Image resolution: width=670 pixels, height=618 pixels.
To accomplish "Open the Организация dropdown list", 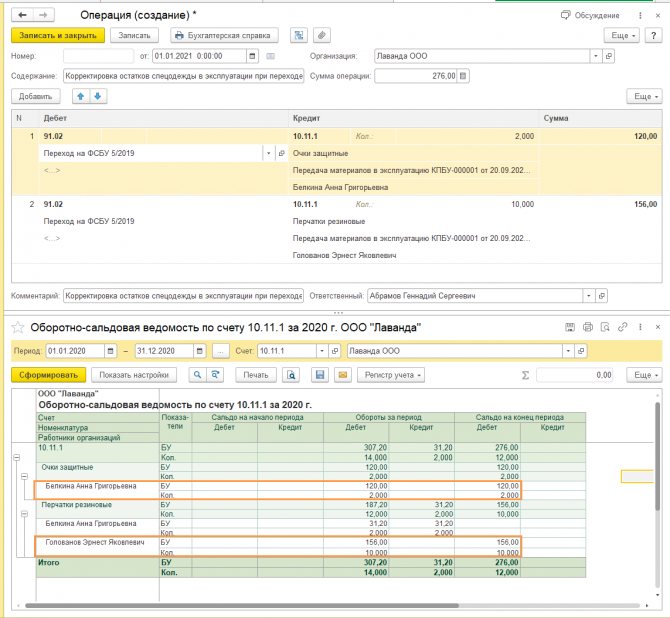I will [x=596, y=56].
